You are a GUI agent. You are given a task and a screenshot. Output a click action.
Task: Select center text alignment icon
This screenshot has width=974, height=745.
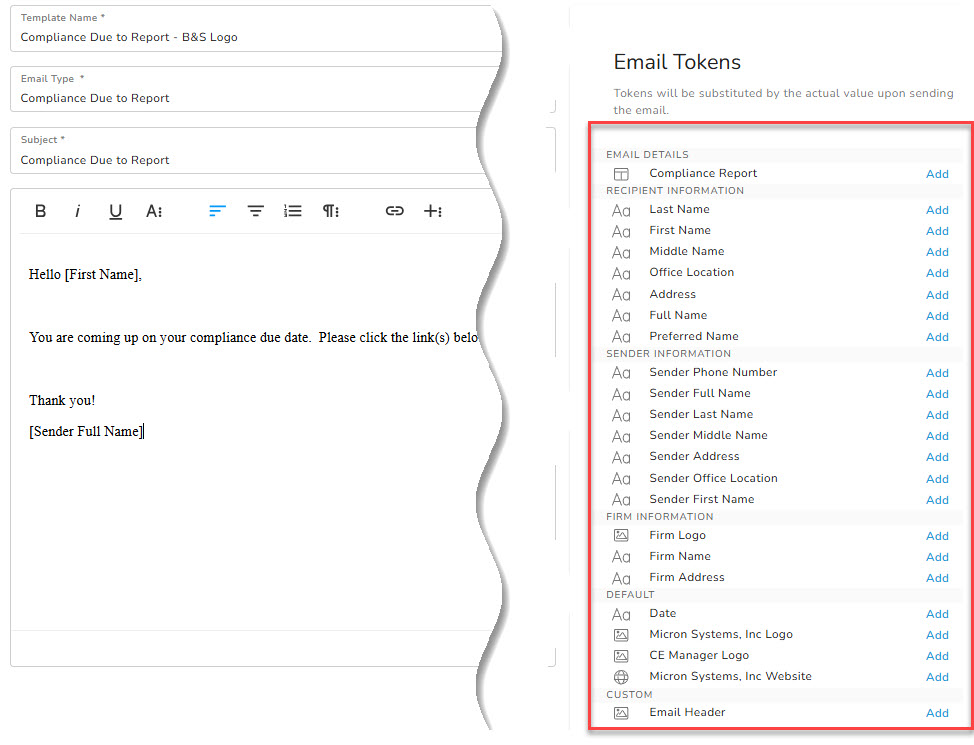tap(255, 211)
